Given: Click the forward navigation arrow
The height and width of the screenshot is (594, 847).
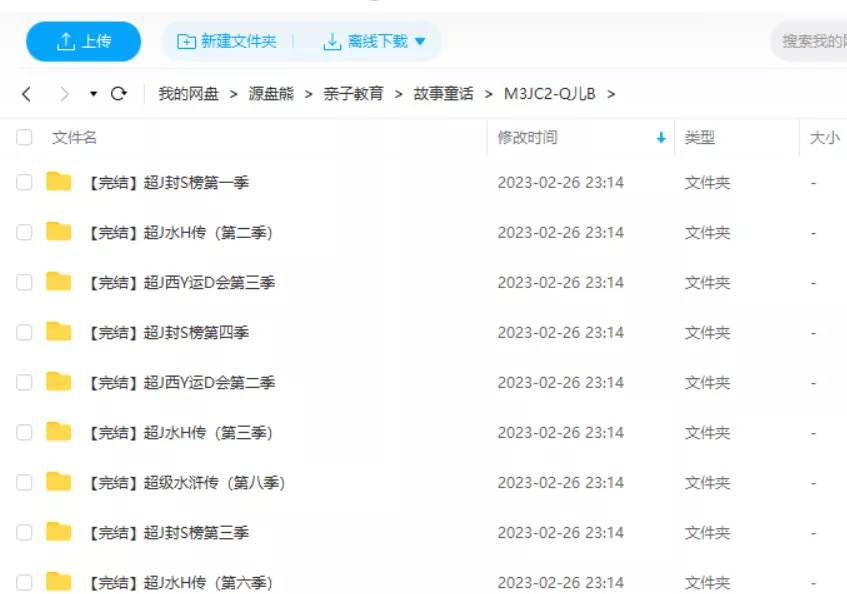Looking at the screenshot, I should 64,94.
